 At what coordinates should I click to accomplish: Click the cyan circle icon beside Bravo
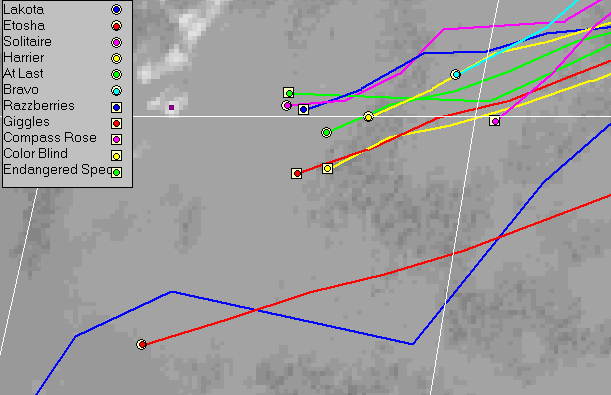click(116, 91)
